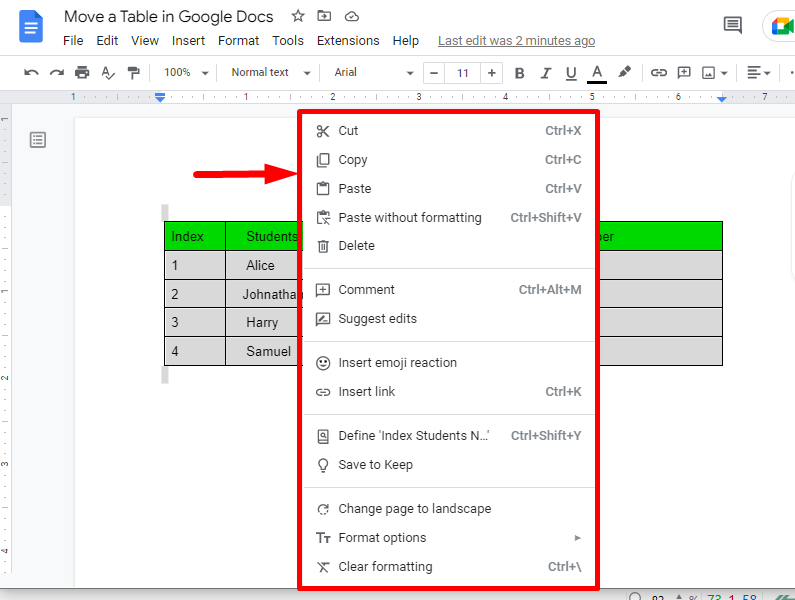Toggle Underline formatting

(x=571, y=73)
